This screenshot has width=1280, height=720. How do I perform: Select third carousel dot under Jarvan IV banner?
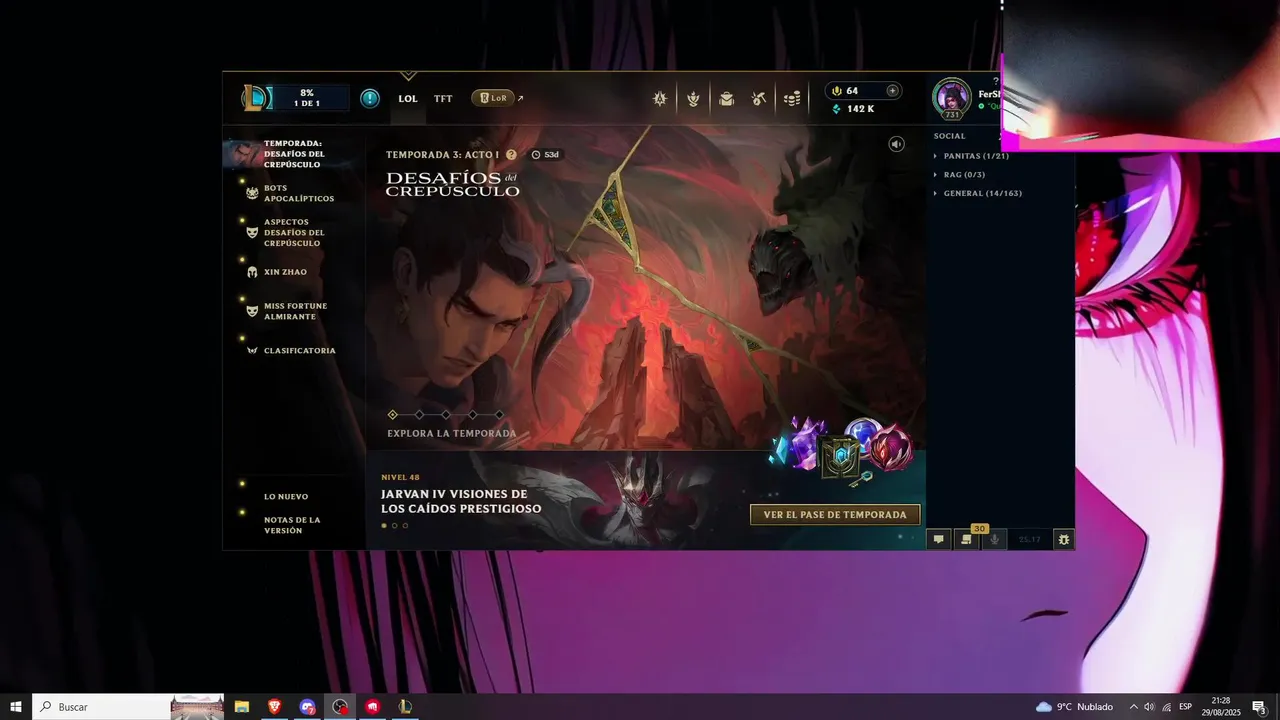[x=405, y=525]
